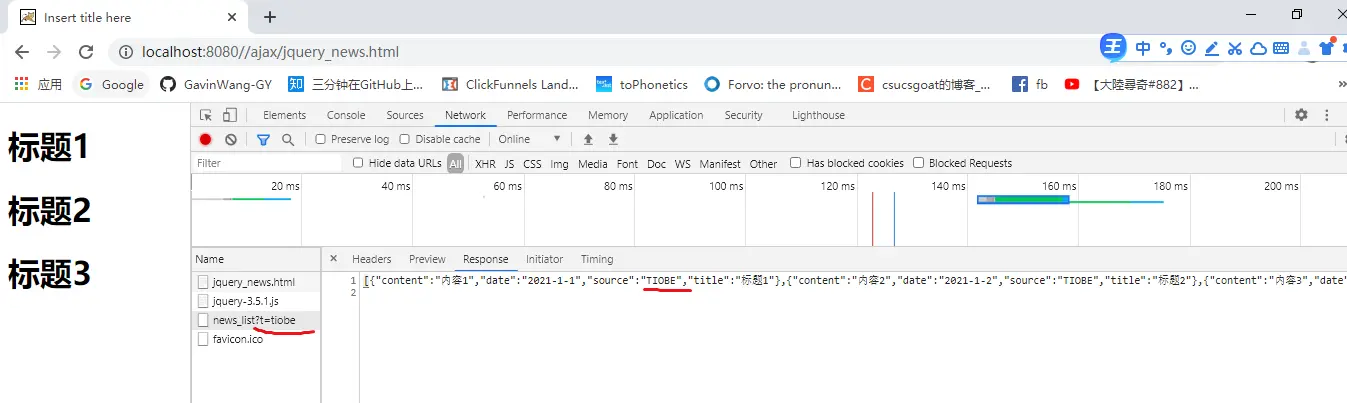This screenshot has width=1347, height=403.
Task: Switch to the Console panel
Action: pyautogui.click(x=346, y=115)
